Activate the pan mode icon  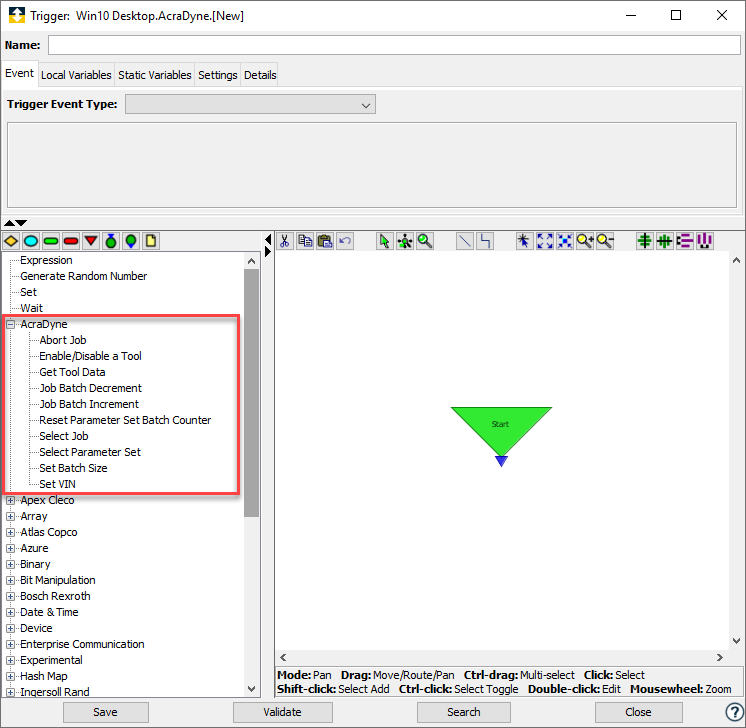click(x=405, y=241)
